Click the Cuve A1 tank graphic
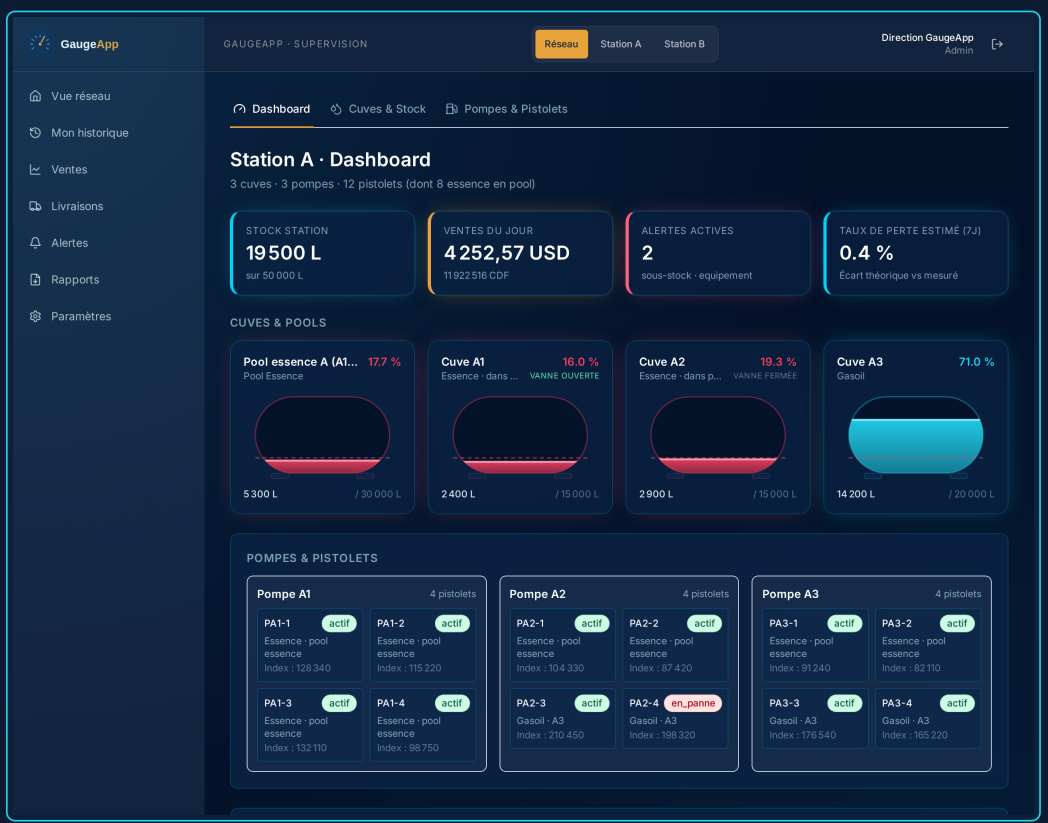Image resolution: width=1048 pixels, height=823 pixels. click(520, 436)
